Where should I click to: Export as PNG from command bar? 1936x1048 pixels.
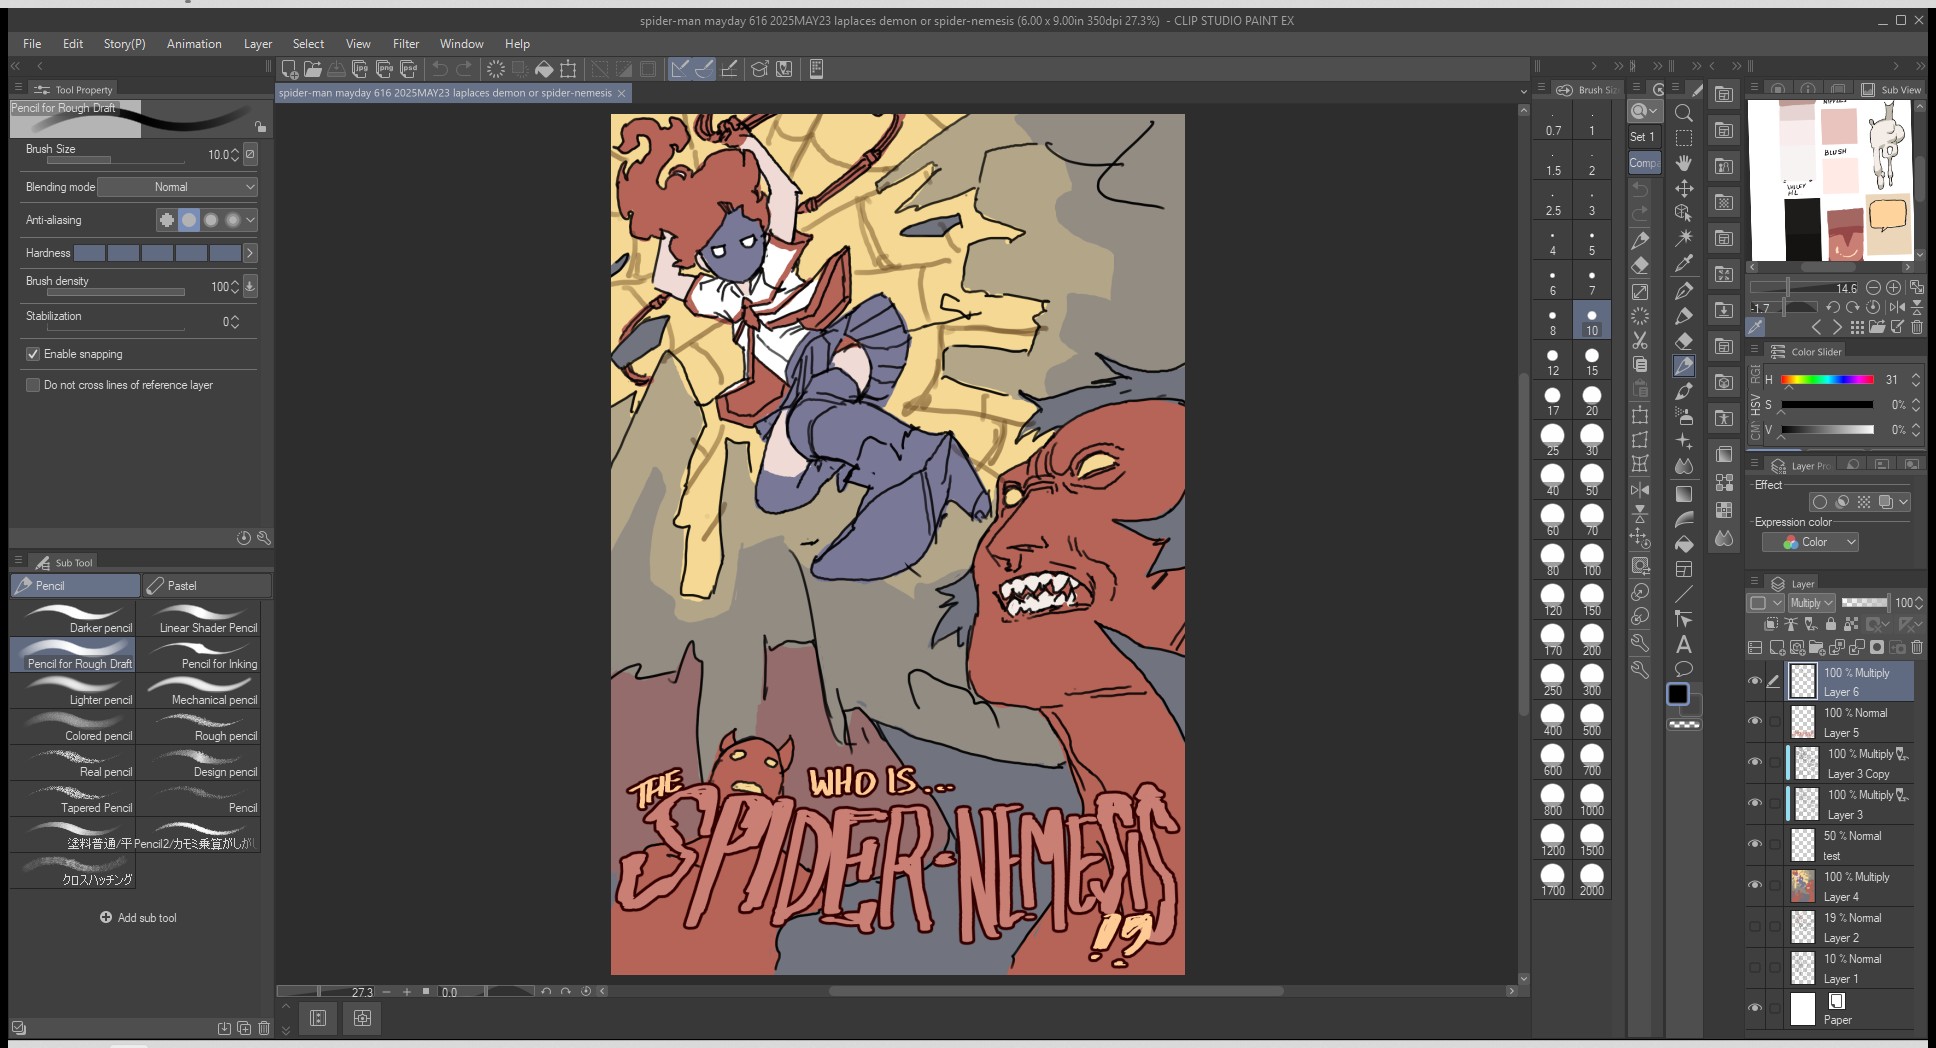pos(385,69)
